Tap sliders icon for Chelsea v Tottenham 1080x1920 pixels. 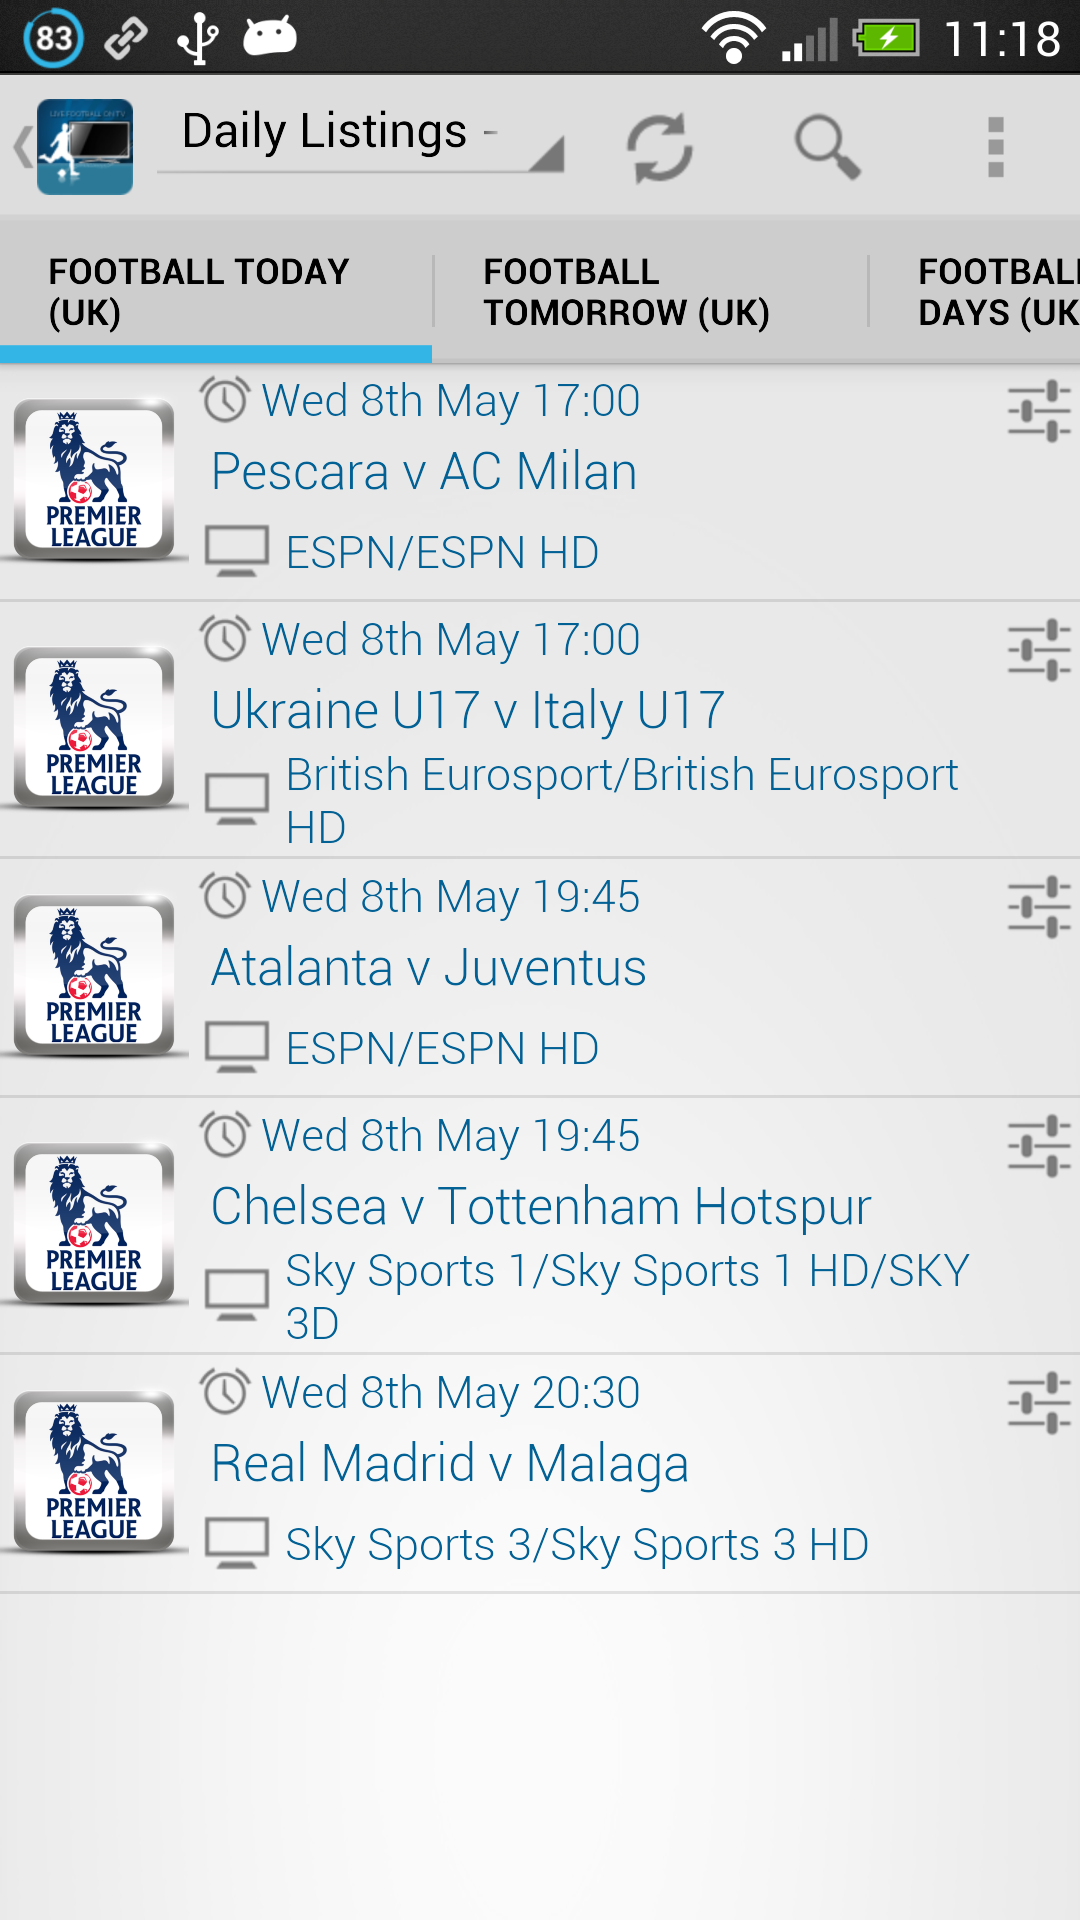[x=1039, y=1146]
